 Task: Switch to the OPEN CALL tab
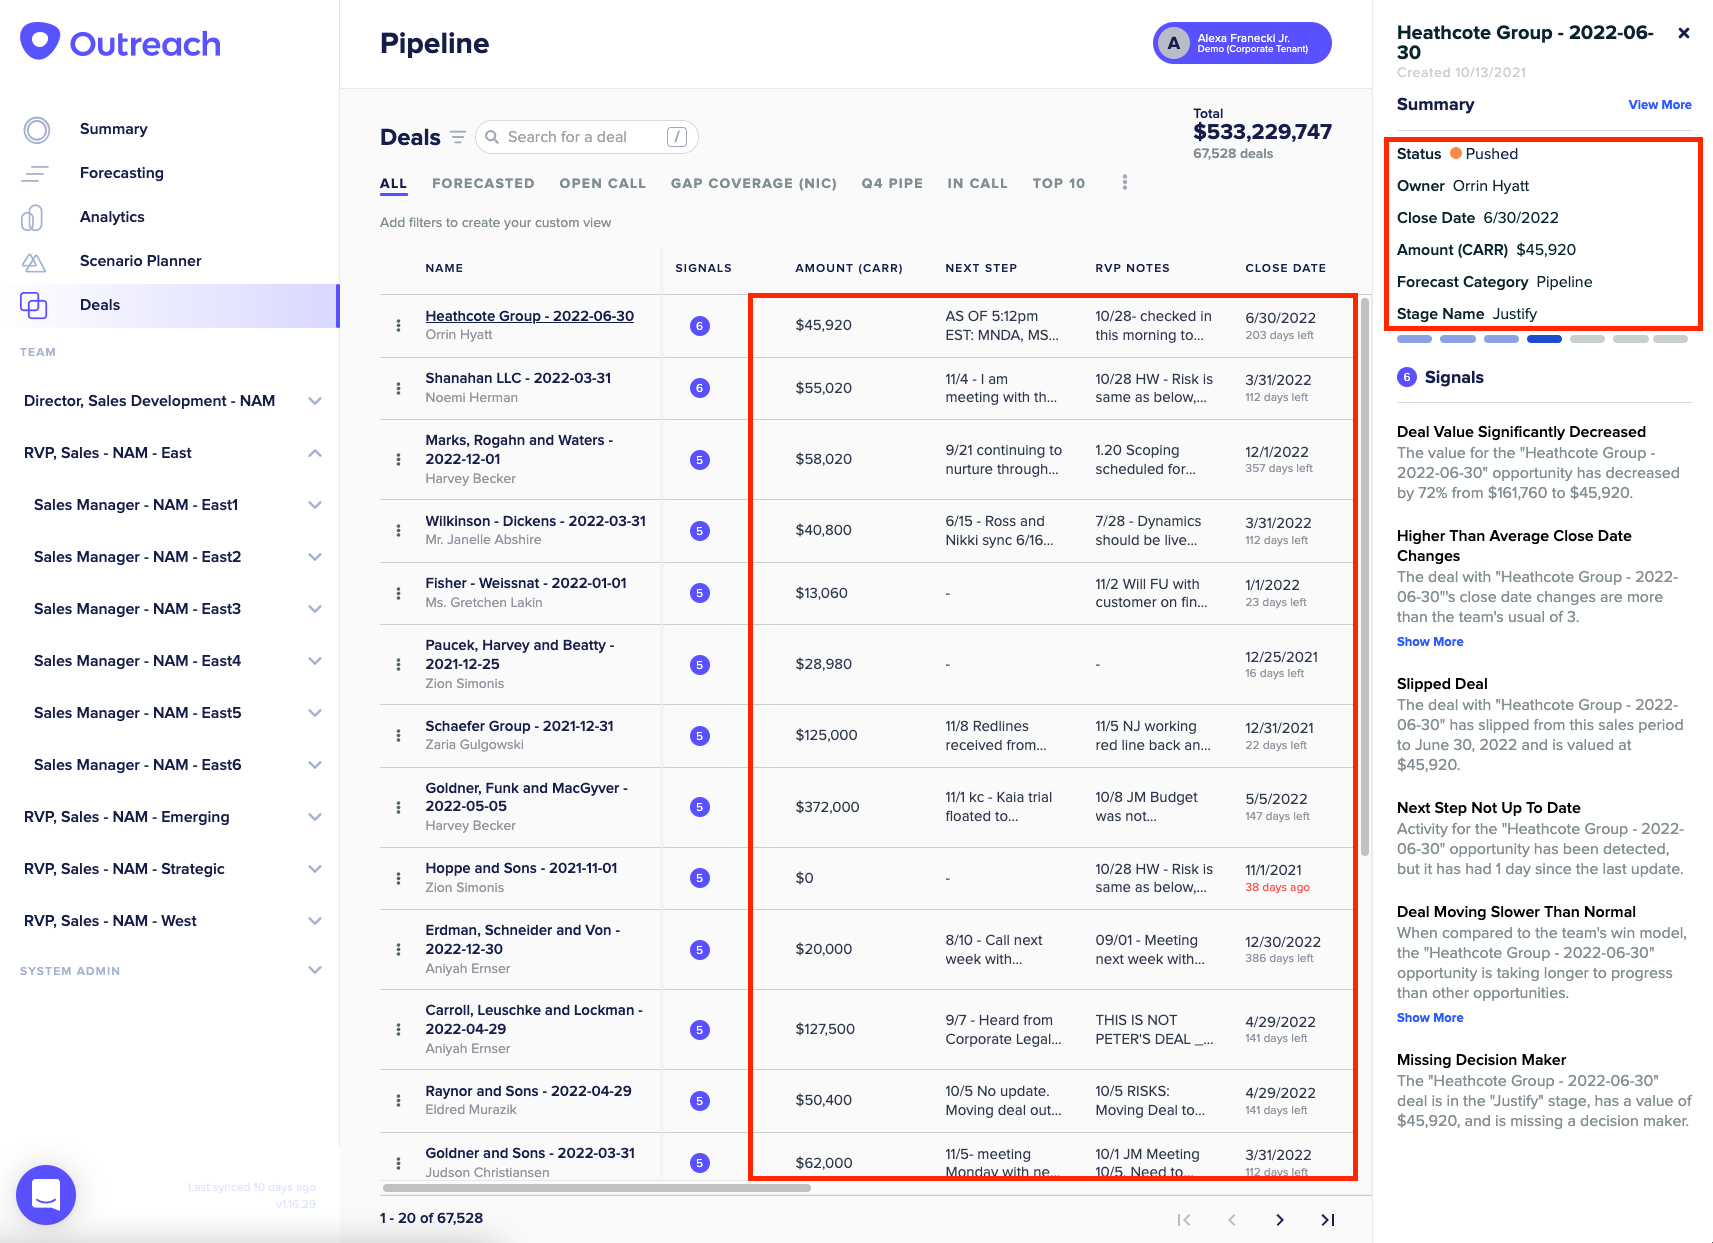click(x=603, y=183)
